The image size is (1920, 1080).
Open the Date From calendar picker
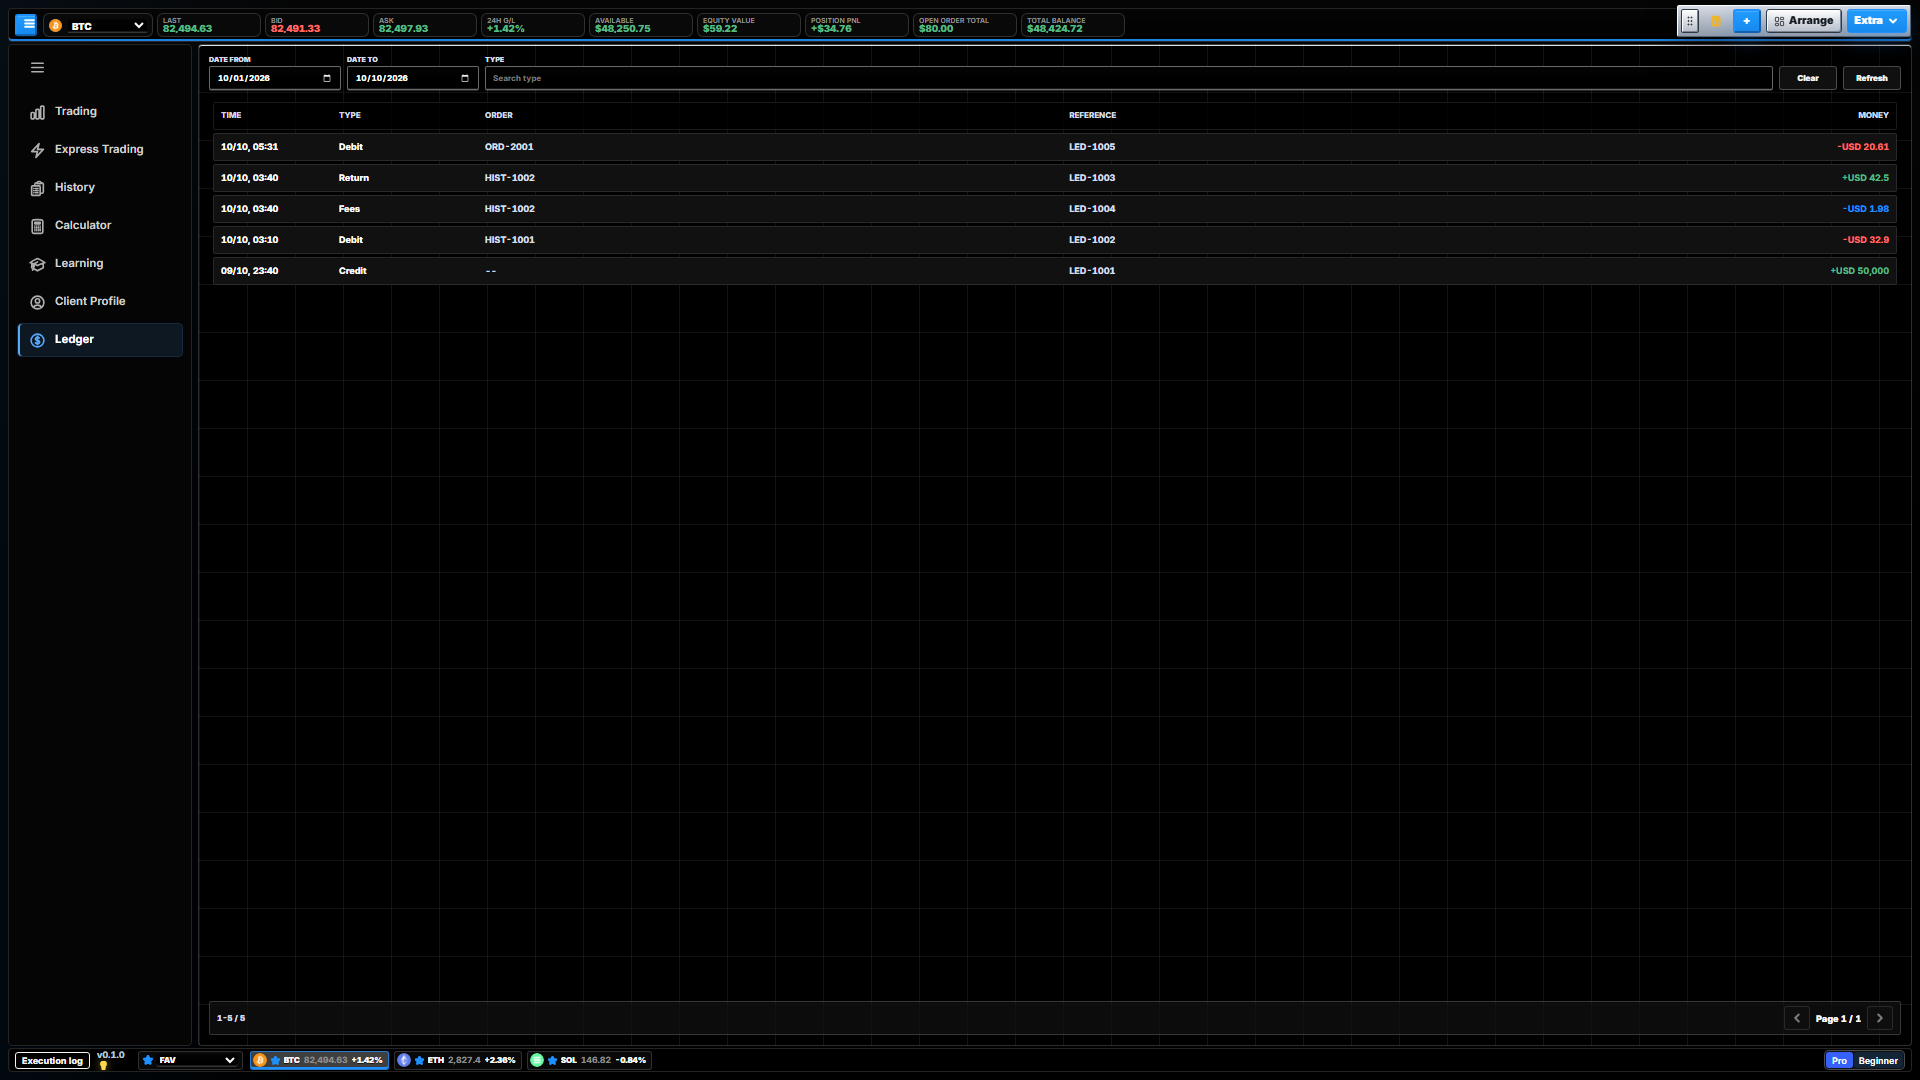point(327,78)
